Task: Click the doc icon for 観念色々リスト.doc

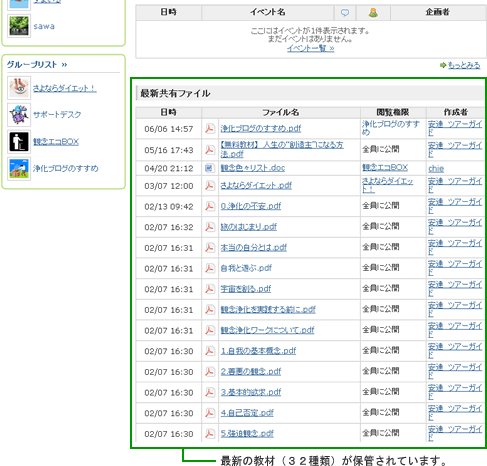Action: pyautogui.click(x=209, y=168)
